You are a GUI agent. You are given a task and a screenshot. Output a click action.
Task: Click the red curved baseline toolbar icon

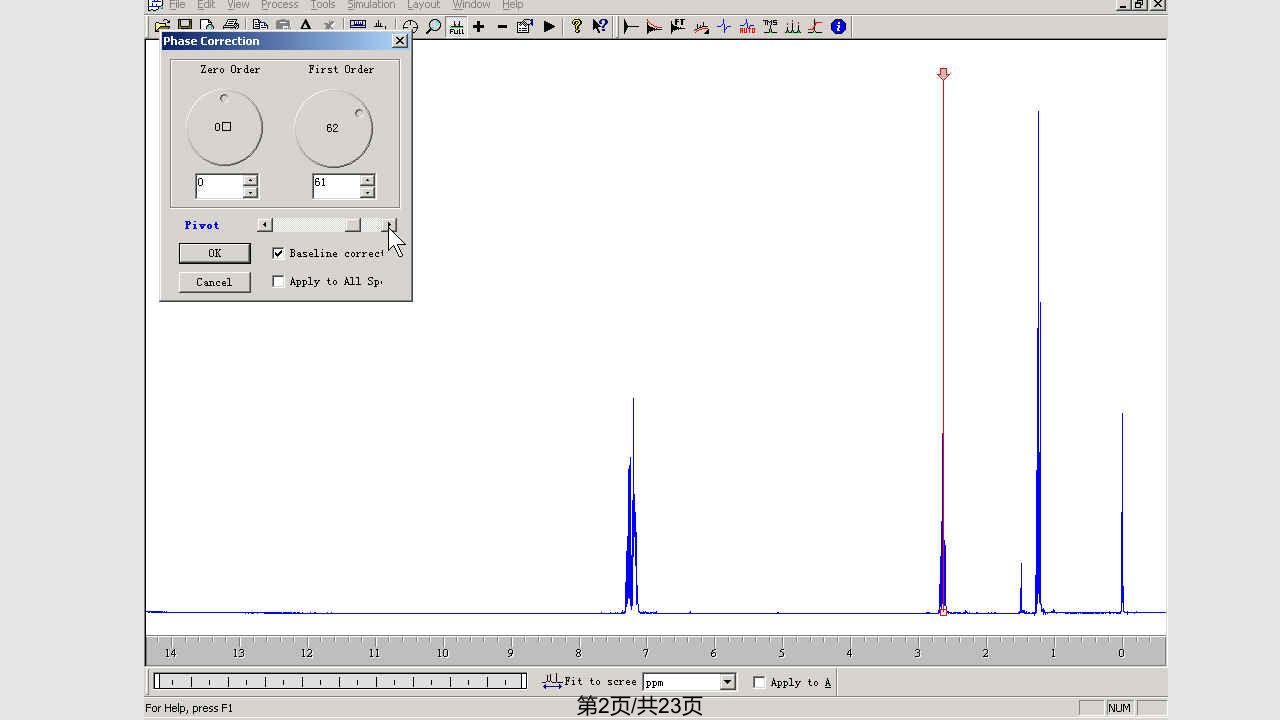[x=701, y=27]
